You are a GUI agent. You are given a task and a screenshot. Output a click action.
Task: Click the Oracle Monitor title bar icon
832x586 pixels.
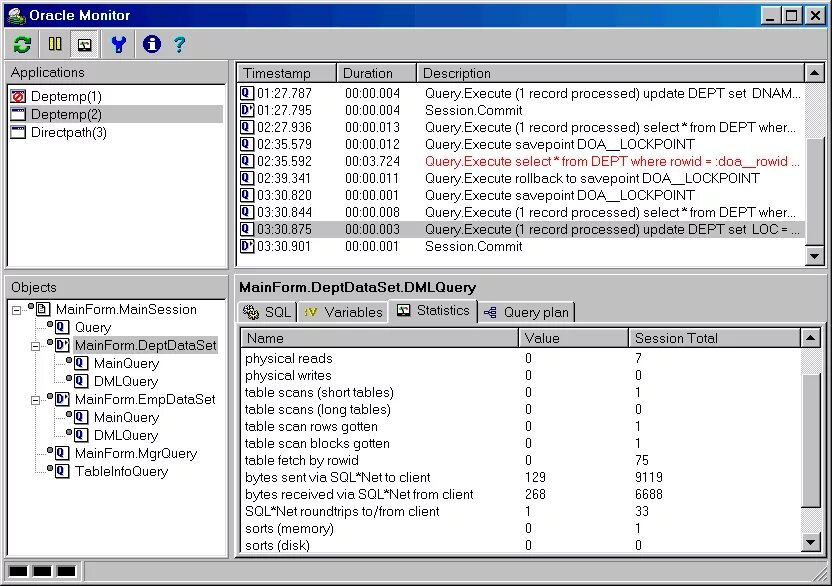point(16,15)
